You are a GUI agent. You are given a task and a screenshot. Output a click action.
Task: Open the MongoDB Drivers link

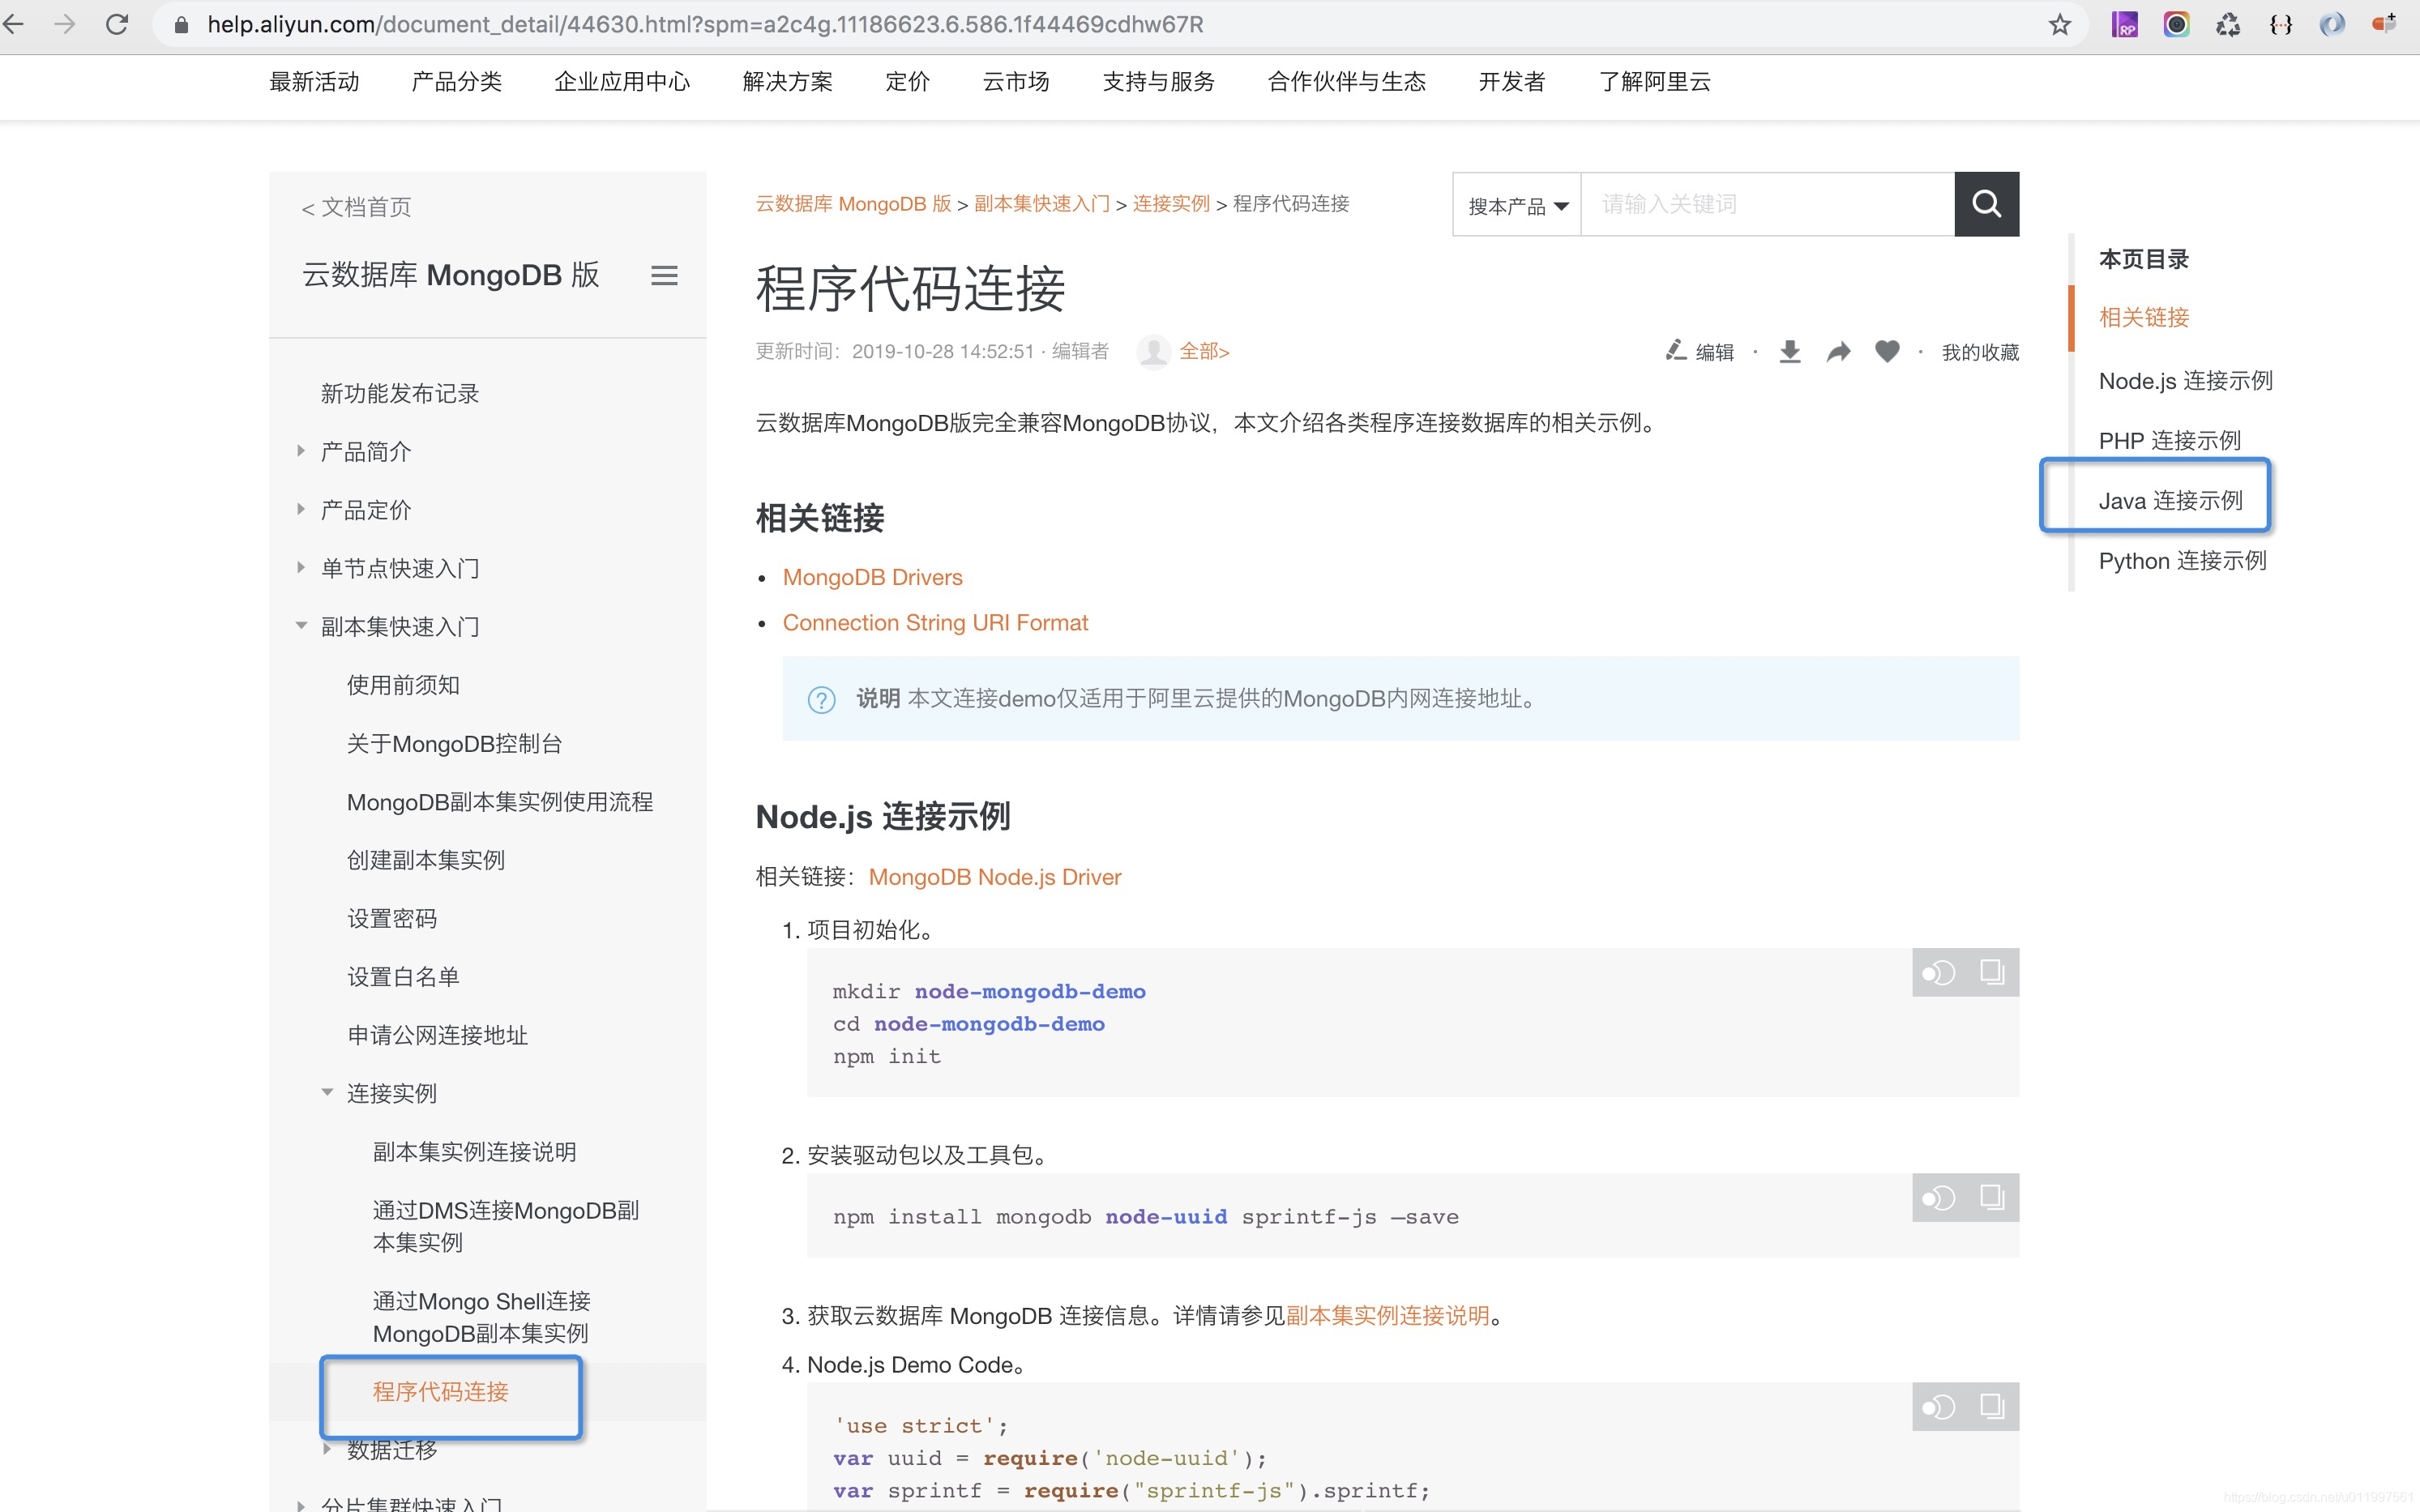tap(872, 577)
